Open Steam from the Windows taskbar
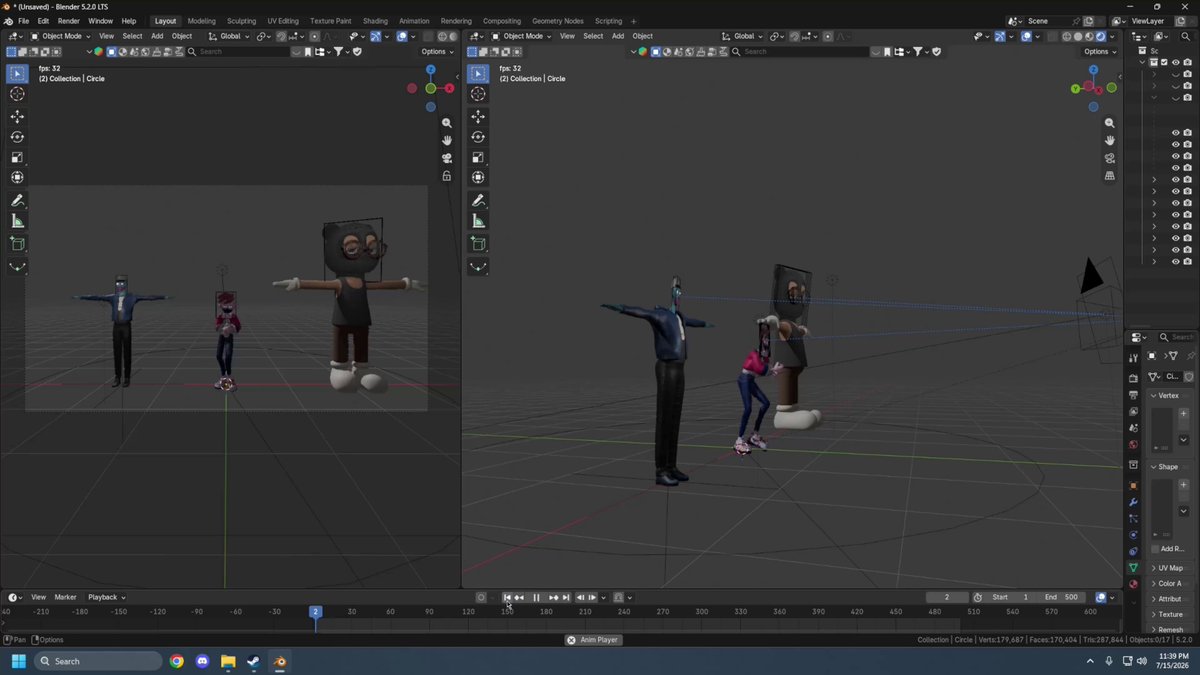 [254, 661]
